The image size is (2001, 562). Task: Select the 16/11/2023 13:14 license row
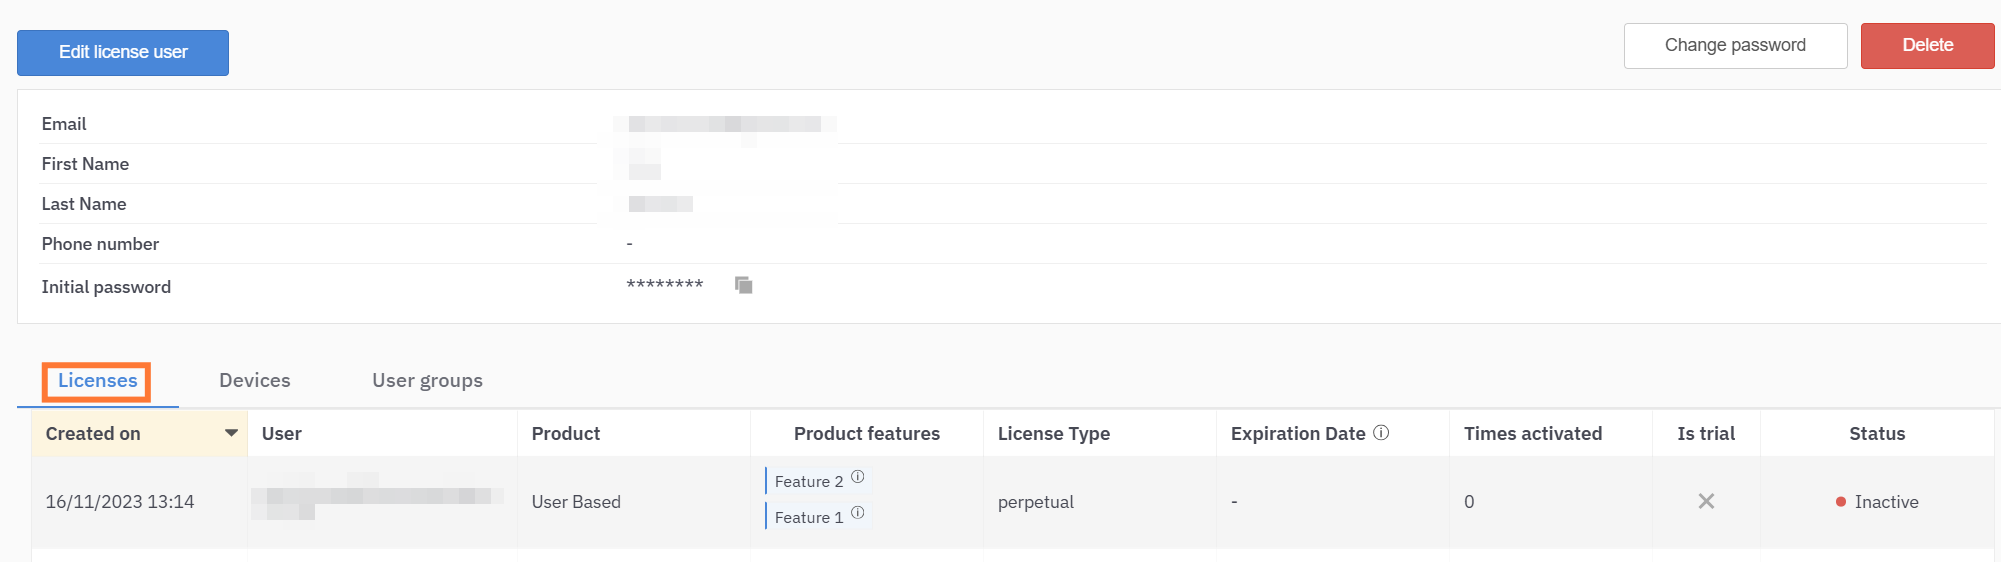120,502
